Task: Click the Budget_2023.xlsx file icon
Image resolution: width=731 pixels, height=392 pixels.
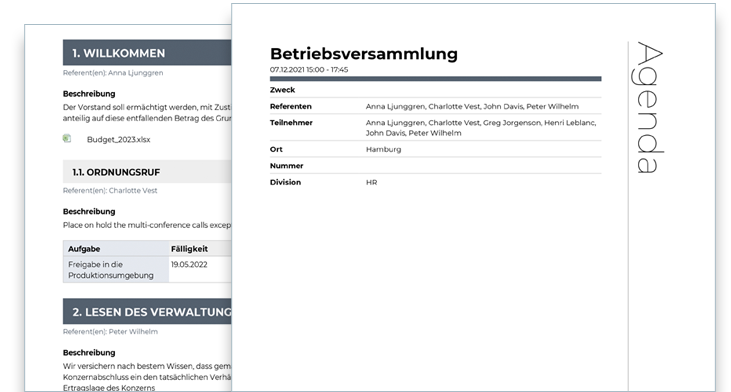Action: [67, 138]
